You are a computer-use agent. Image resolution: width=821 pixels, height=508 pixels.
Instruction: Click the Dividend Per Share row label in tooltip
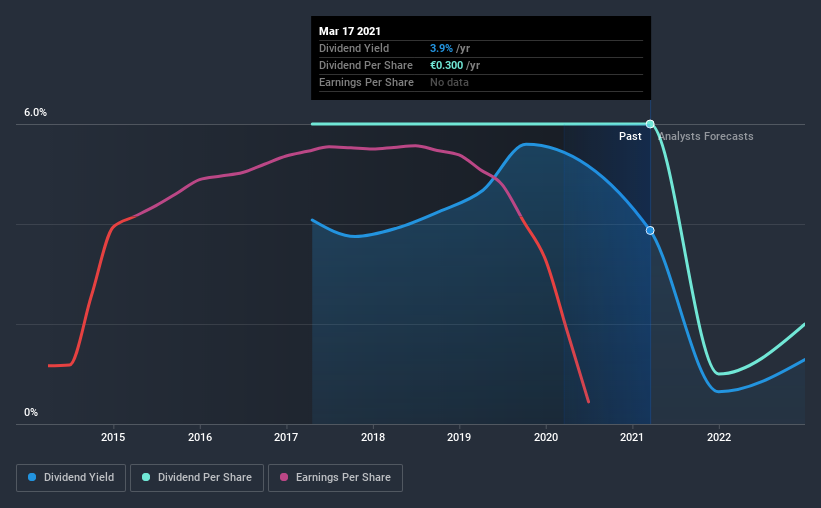pyautogui.click(x=366, y=65)
